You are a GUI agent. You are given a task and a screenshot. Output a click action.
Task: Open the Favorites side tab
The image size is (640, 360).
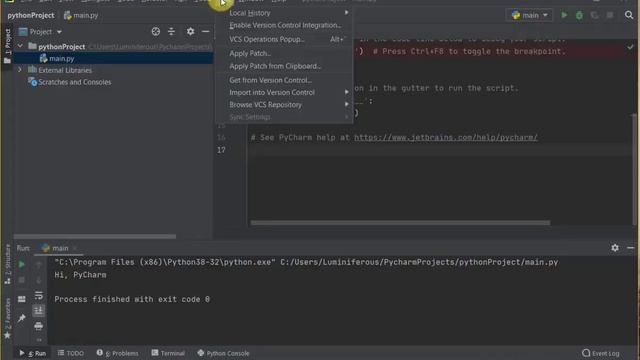point(7,318)
